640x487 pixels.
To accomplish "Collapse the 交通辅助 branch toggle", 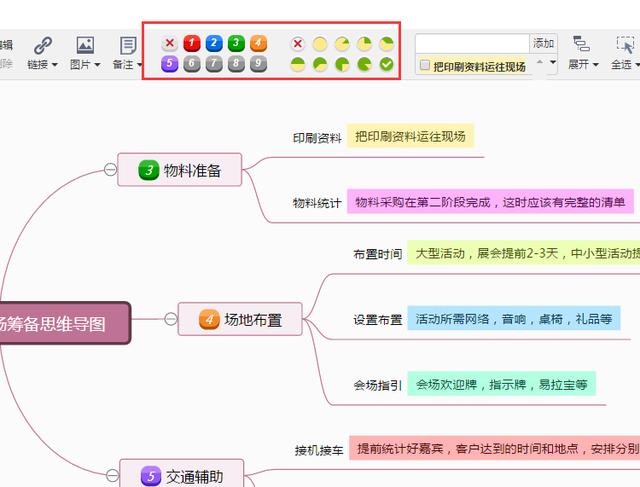I will [x=111, y=475].
